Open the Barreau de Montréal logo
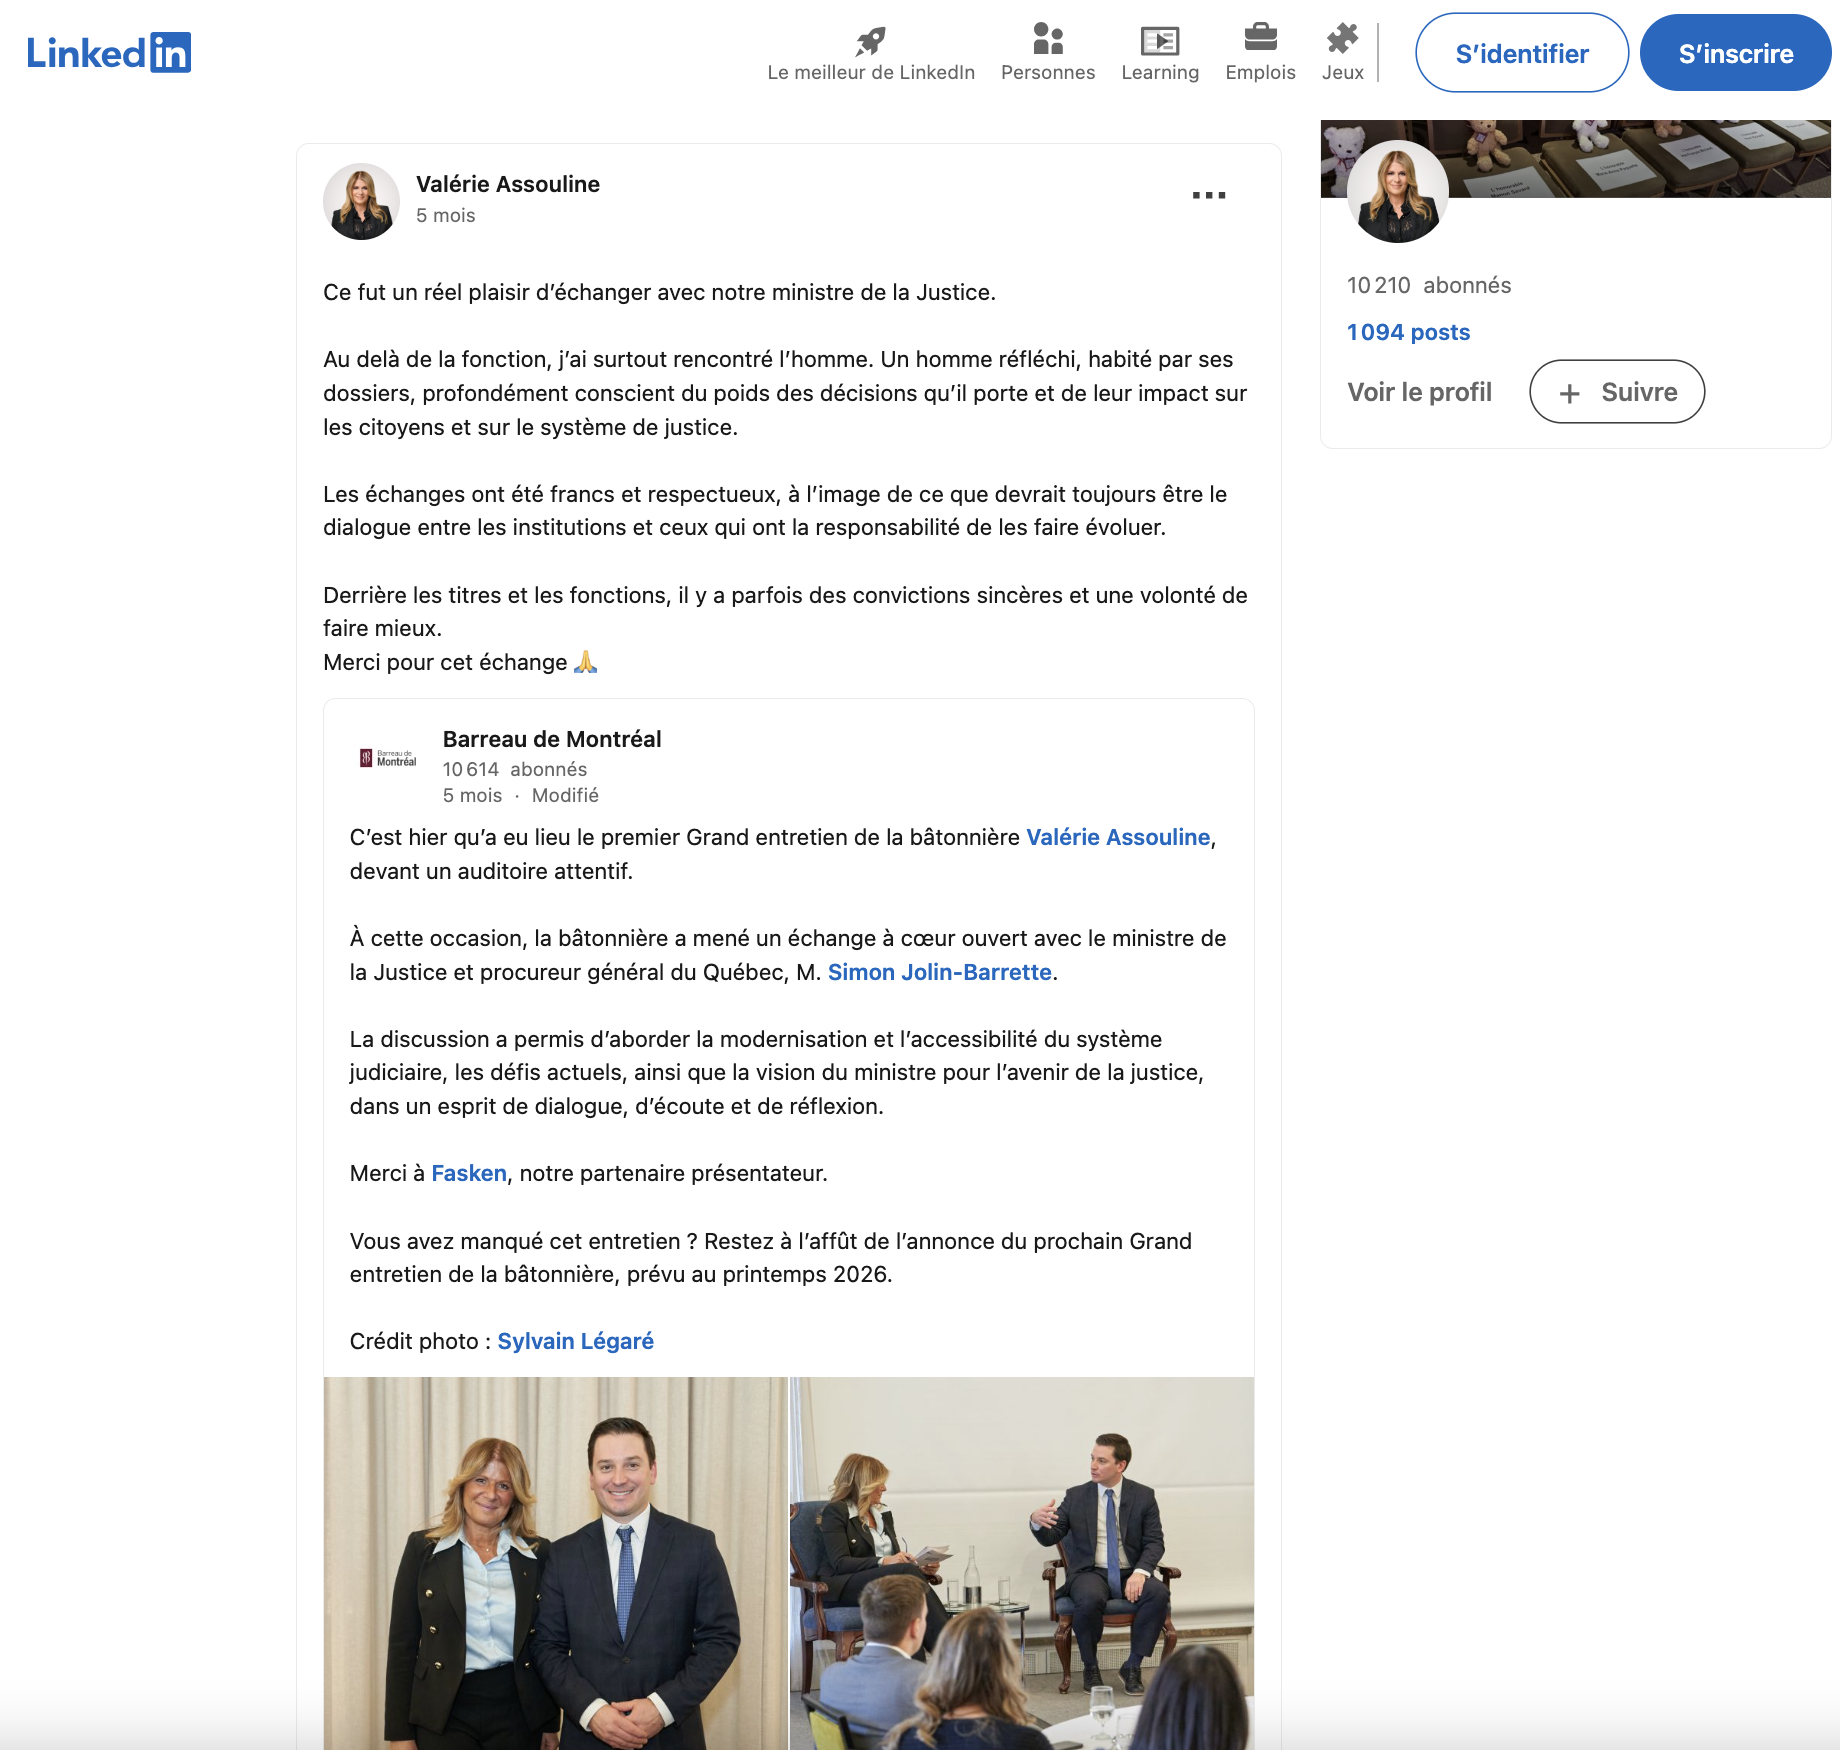This screenshot has width=1840, height=1750. [388, 758]
